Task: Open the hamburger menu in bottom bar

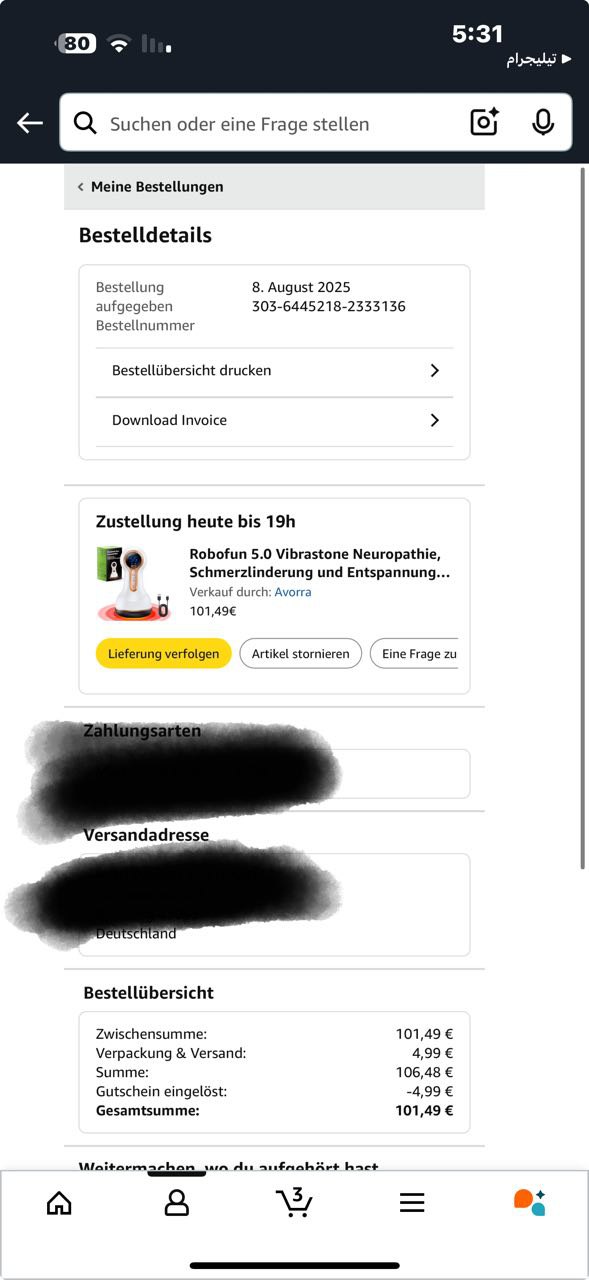Action: coord(412,1203)
